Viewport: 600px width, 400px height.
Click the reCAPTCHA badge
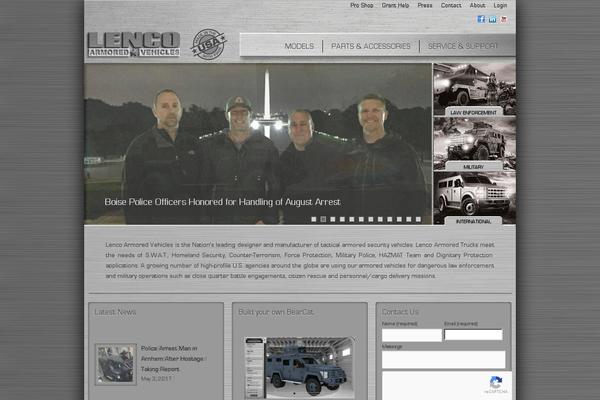point(496,385)
